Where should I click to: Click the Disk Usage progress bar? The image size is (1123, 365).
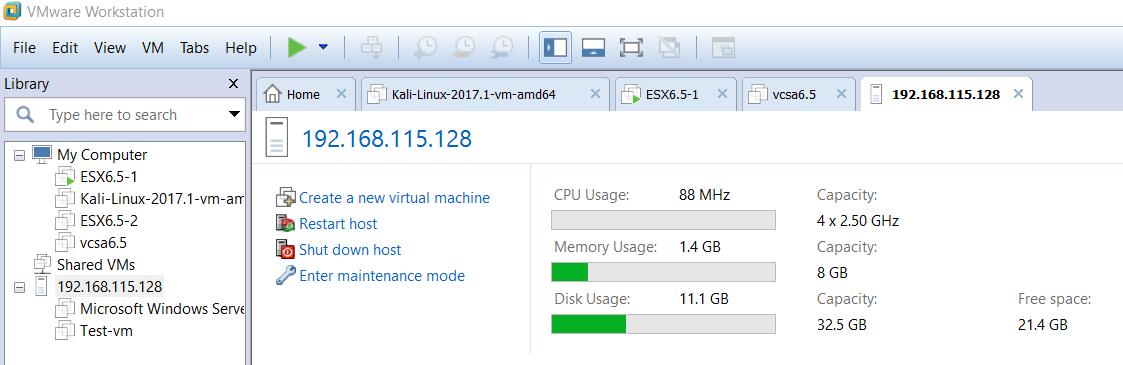point(663,324)
